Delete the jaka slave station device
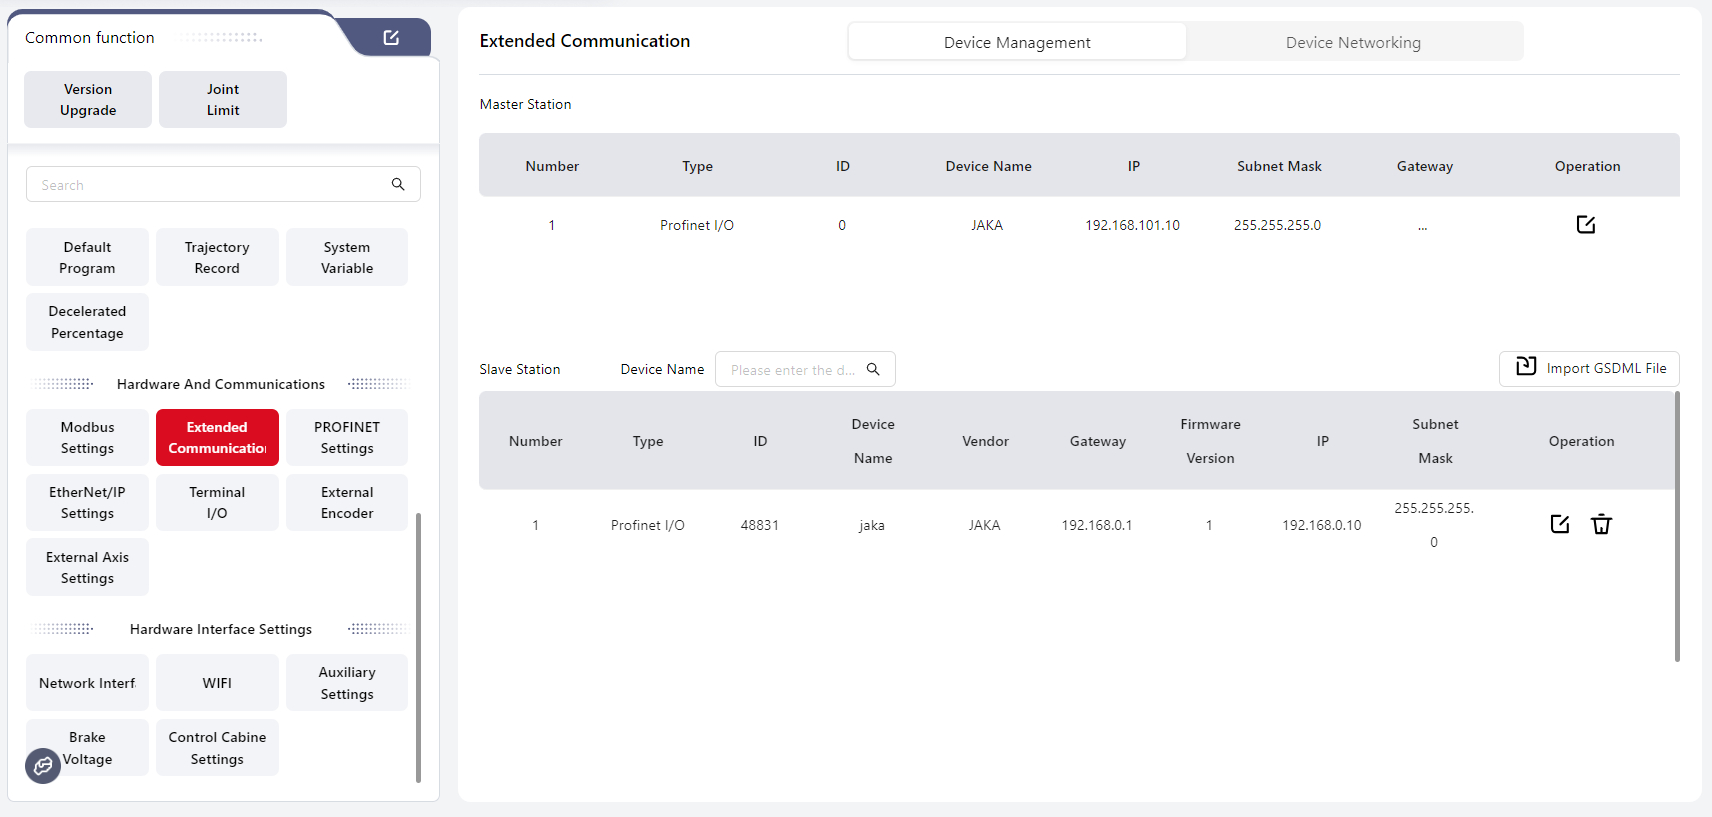 pyautogui.click(x=1601, y=524)
